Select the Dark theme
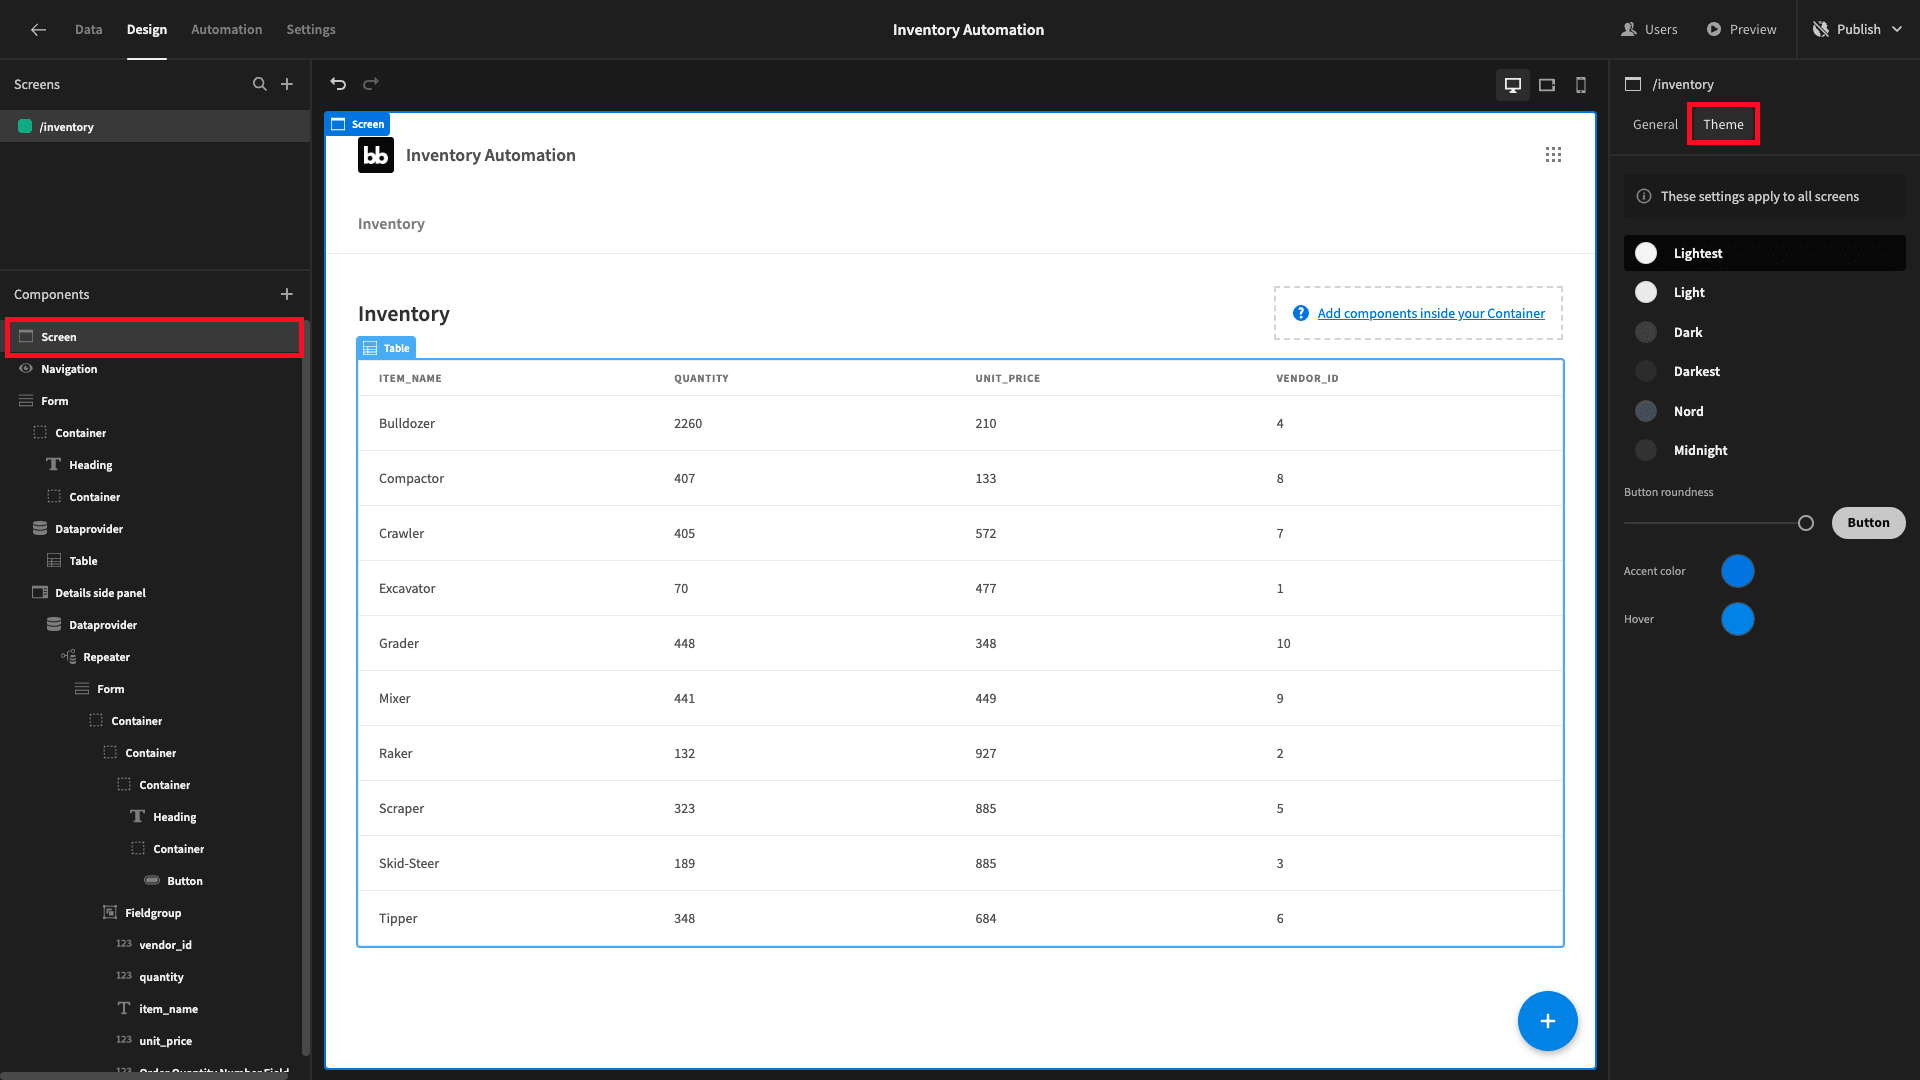The width and height of the screenshot is (1920, 1080). click(1764, 332)
